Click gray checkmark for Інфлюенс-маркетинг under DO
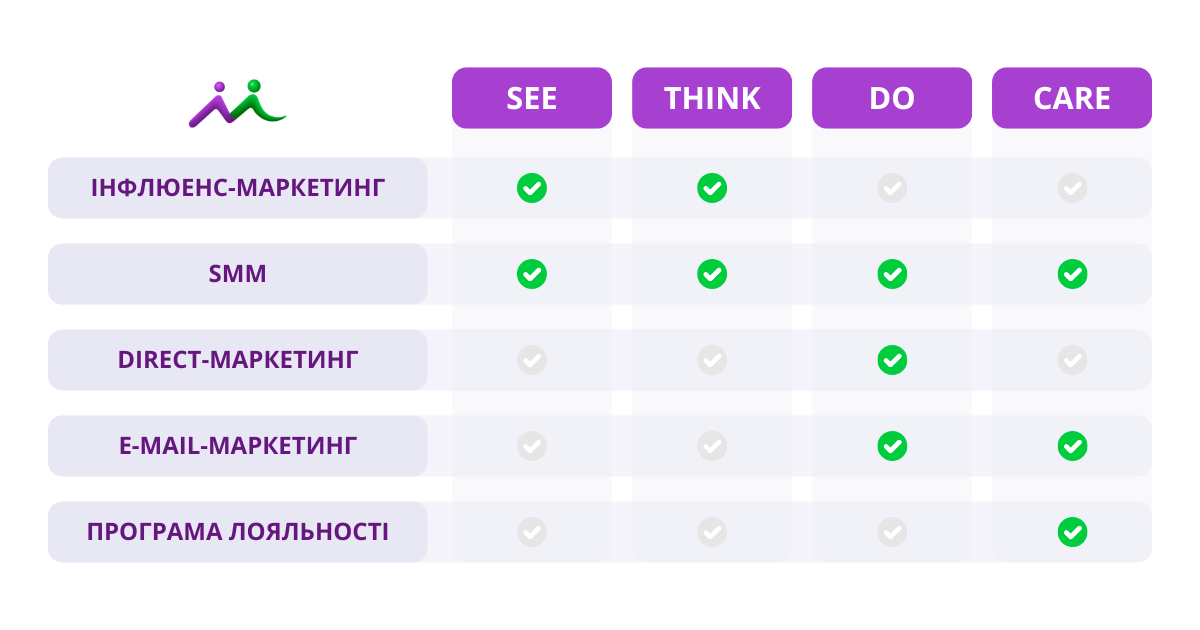 point(892,188)
